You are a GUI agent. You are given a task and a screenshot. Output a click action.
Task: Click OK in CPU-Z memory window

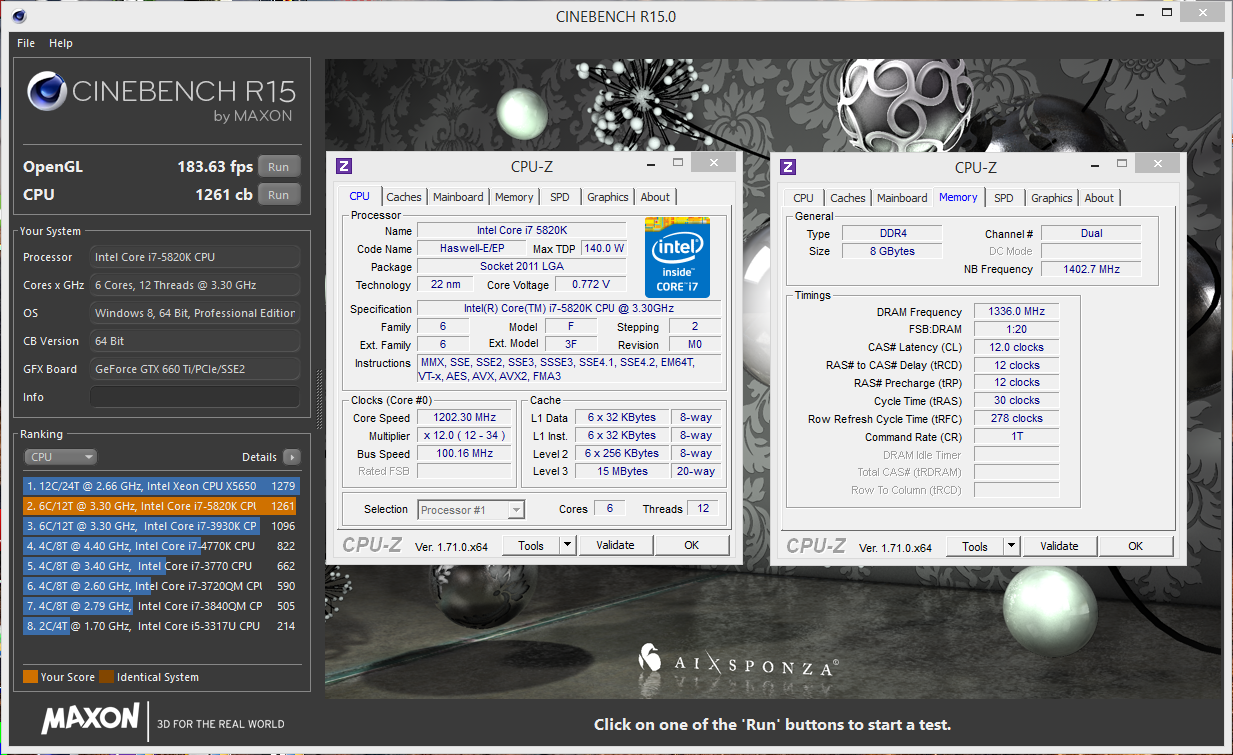point(1136,546)
